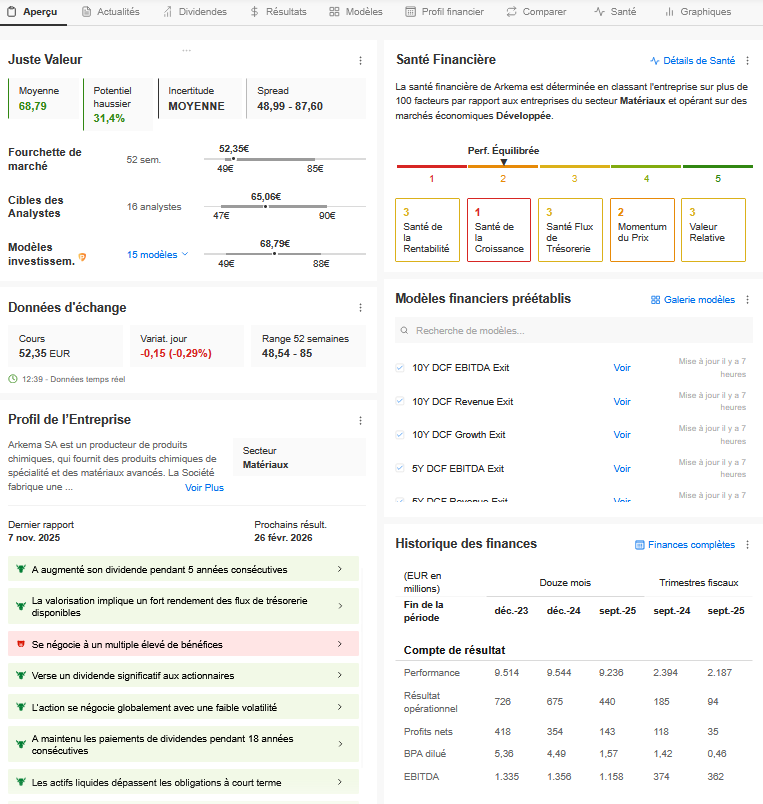Click the 52-week market range slider marker
Screen dimensions: 763x804
click(233, 159)
